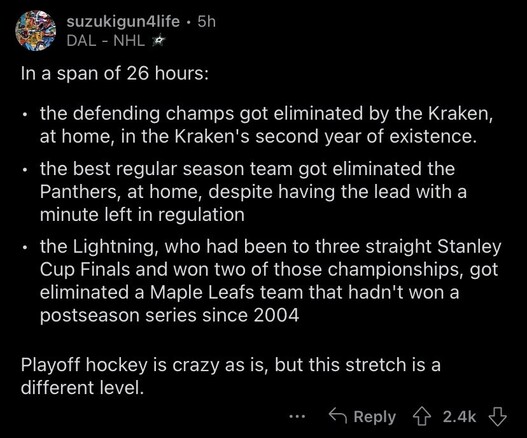This screenshot has height=438, width=527.
Task: Click the bullet about the Lightning
Action: (x=271, y=281)
